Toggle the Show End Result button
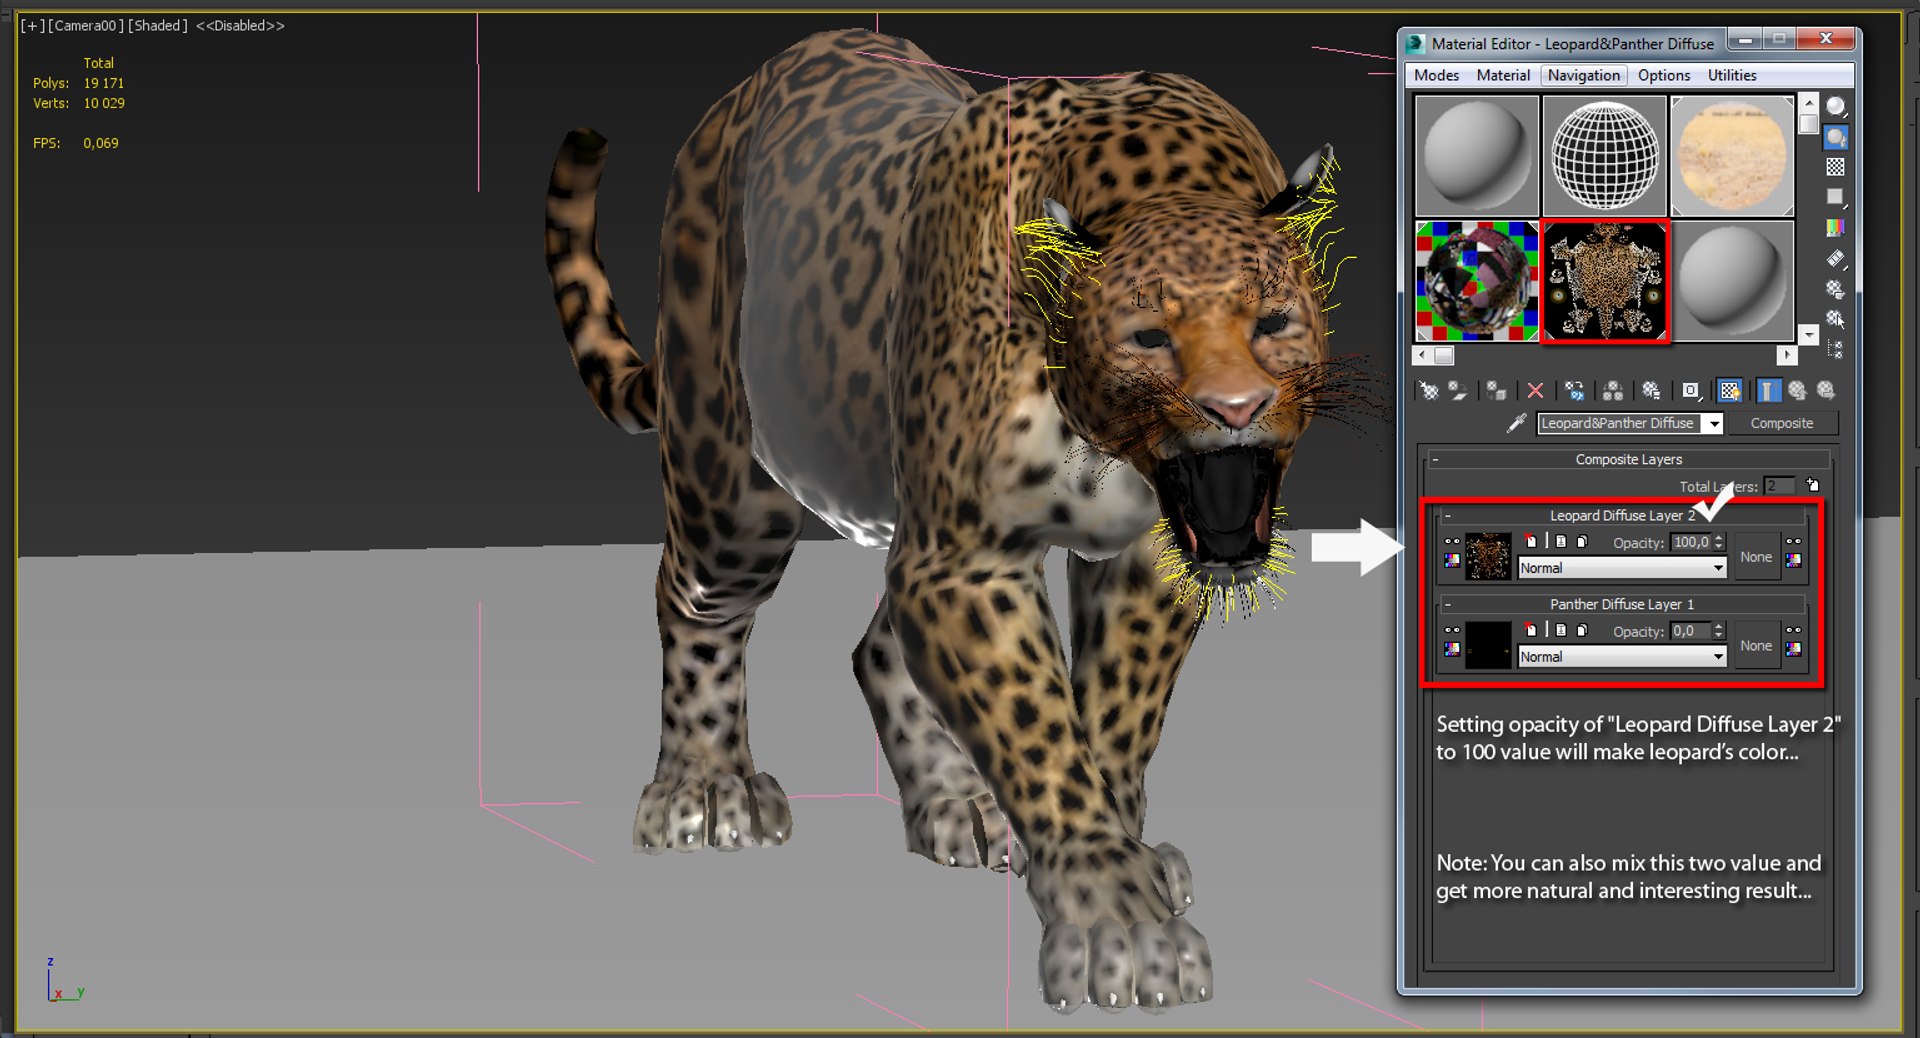 coord(1770,391)
